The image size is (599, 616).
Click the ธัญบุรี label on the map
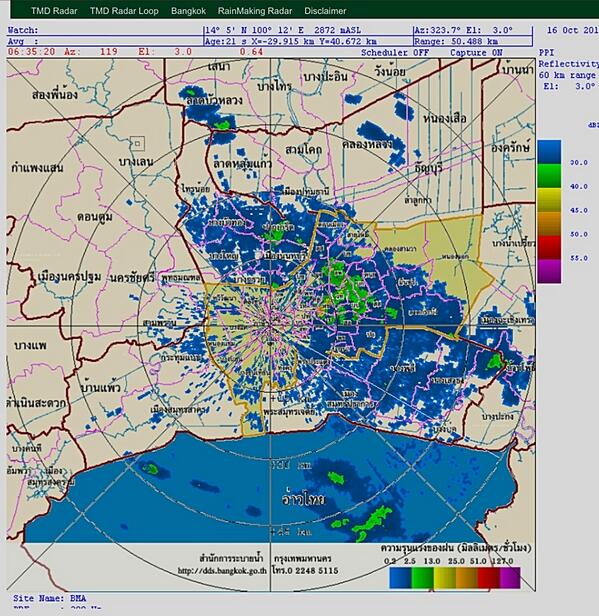[x=429, y=168]
